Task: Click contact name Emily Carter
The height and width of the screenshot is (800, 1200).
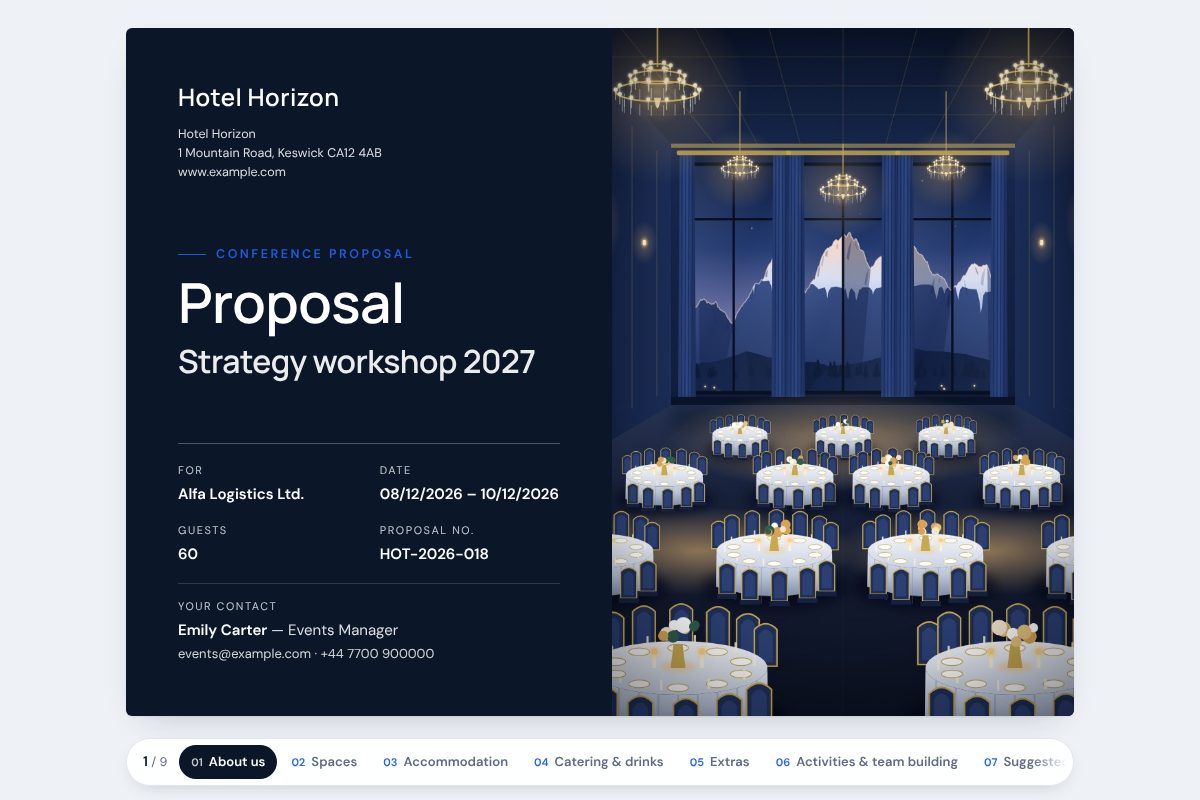Action: pos(222,630)
